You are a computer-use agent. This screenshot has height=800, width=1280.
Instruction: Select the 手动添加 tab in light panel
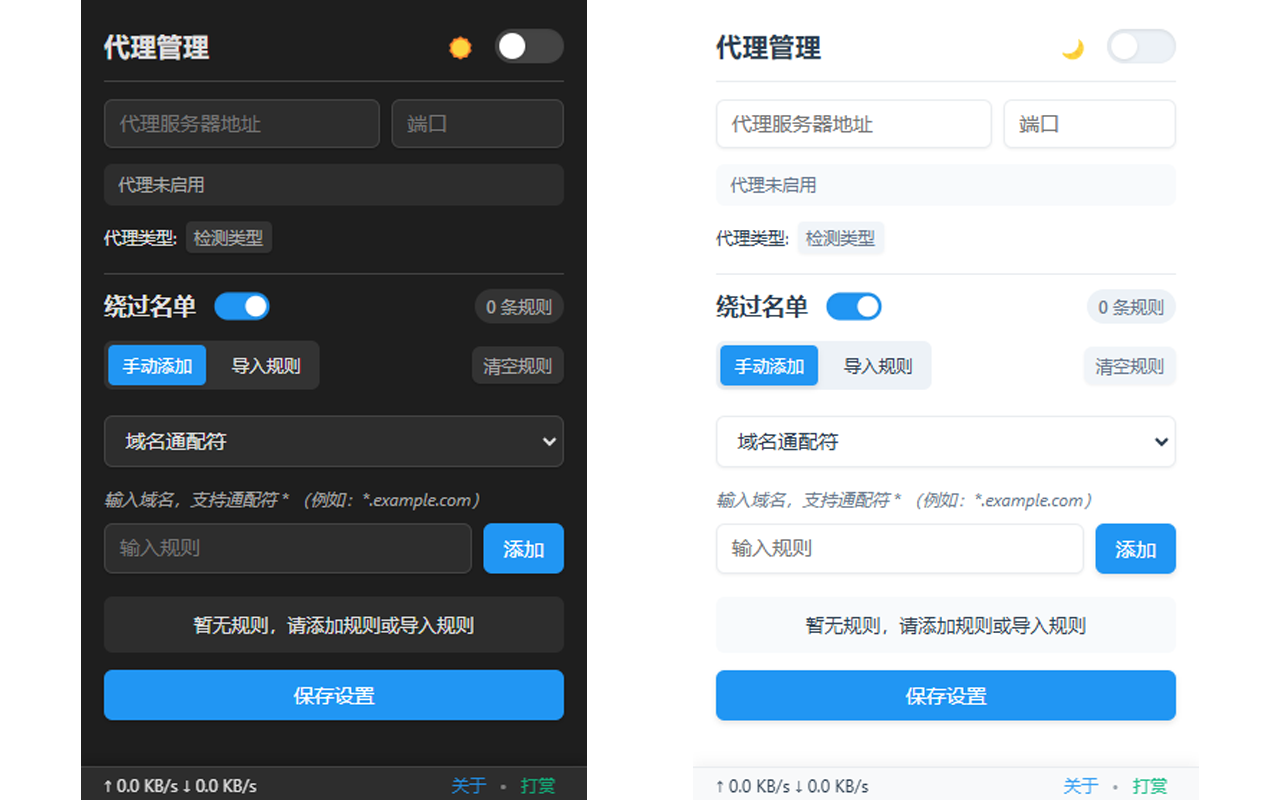(x=768, y=365)
